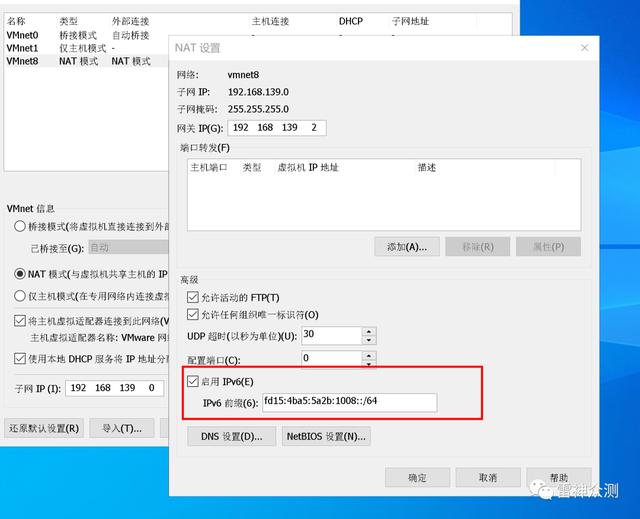Select 仅主机模式 radio button
This screenshot has width=640, height=519.
[20, 296]
